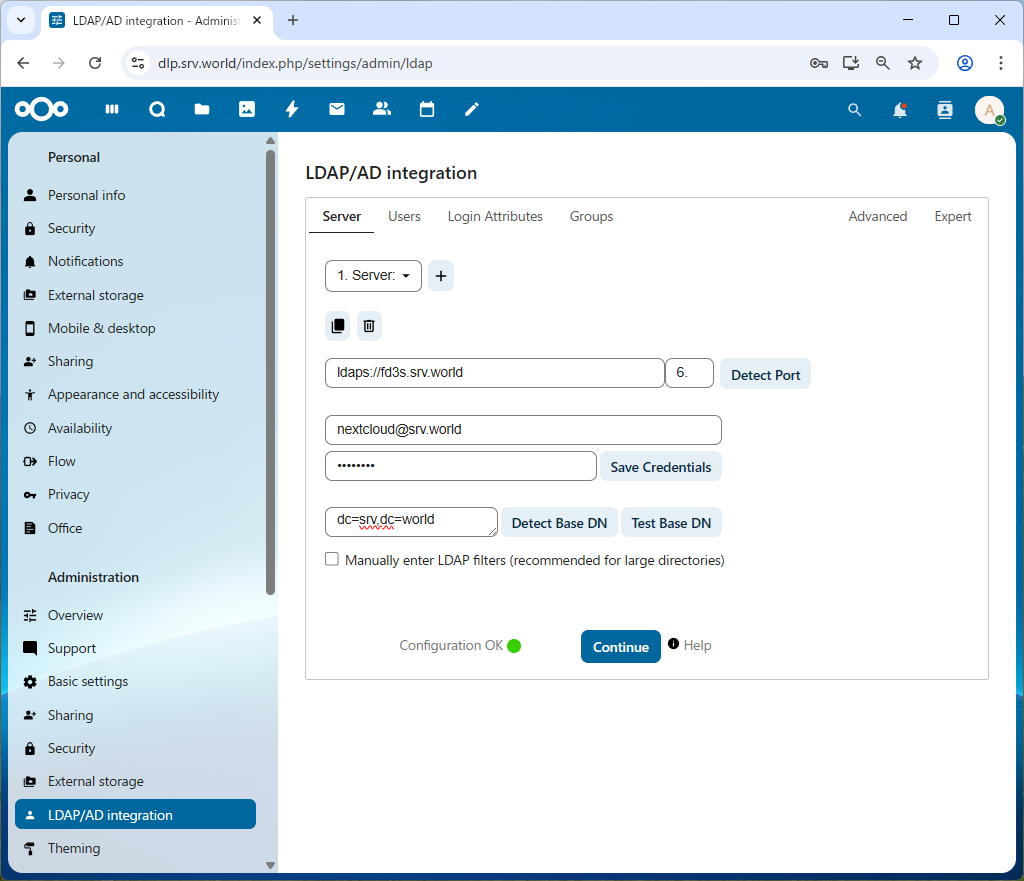The image size is (1024, 881).
Task: Click the left sidebar scrollbar
Action: [x=270, y=370]
